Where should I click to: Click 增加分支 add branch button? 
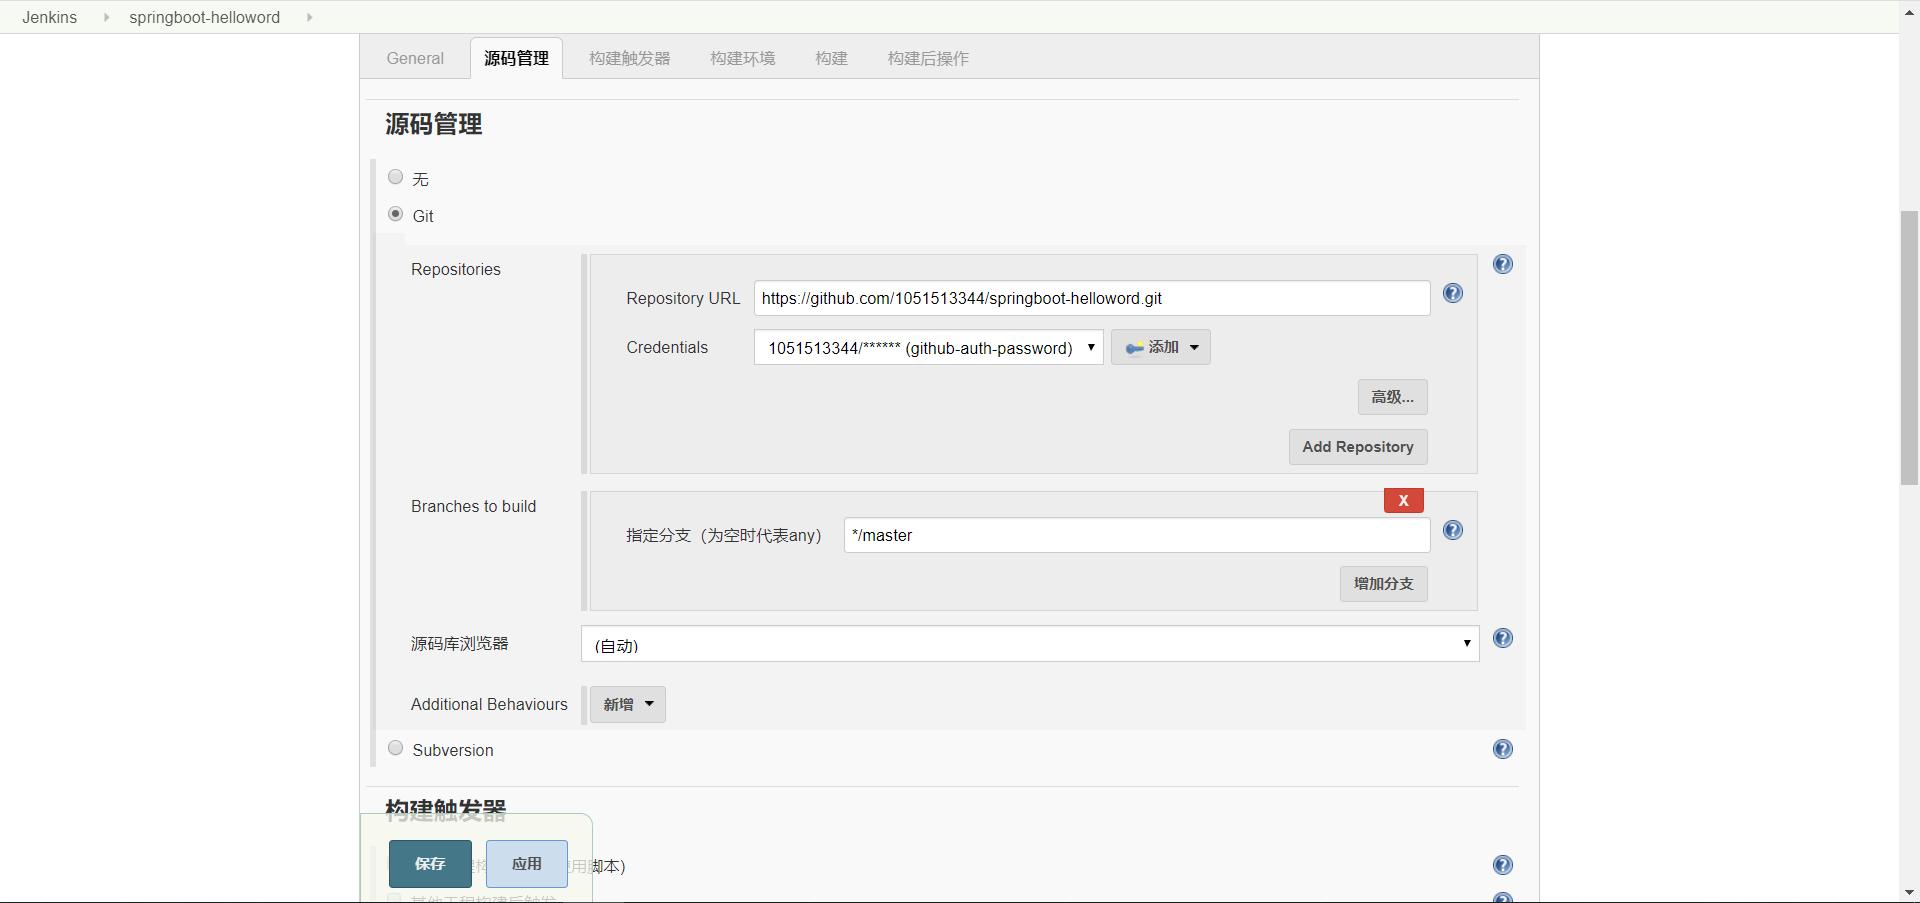click(x=1383, y=584)
